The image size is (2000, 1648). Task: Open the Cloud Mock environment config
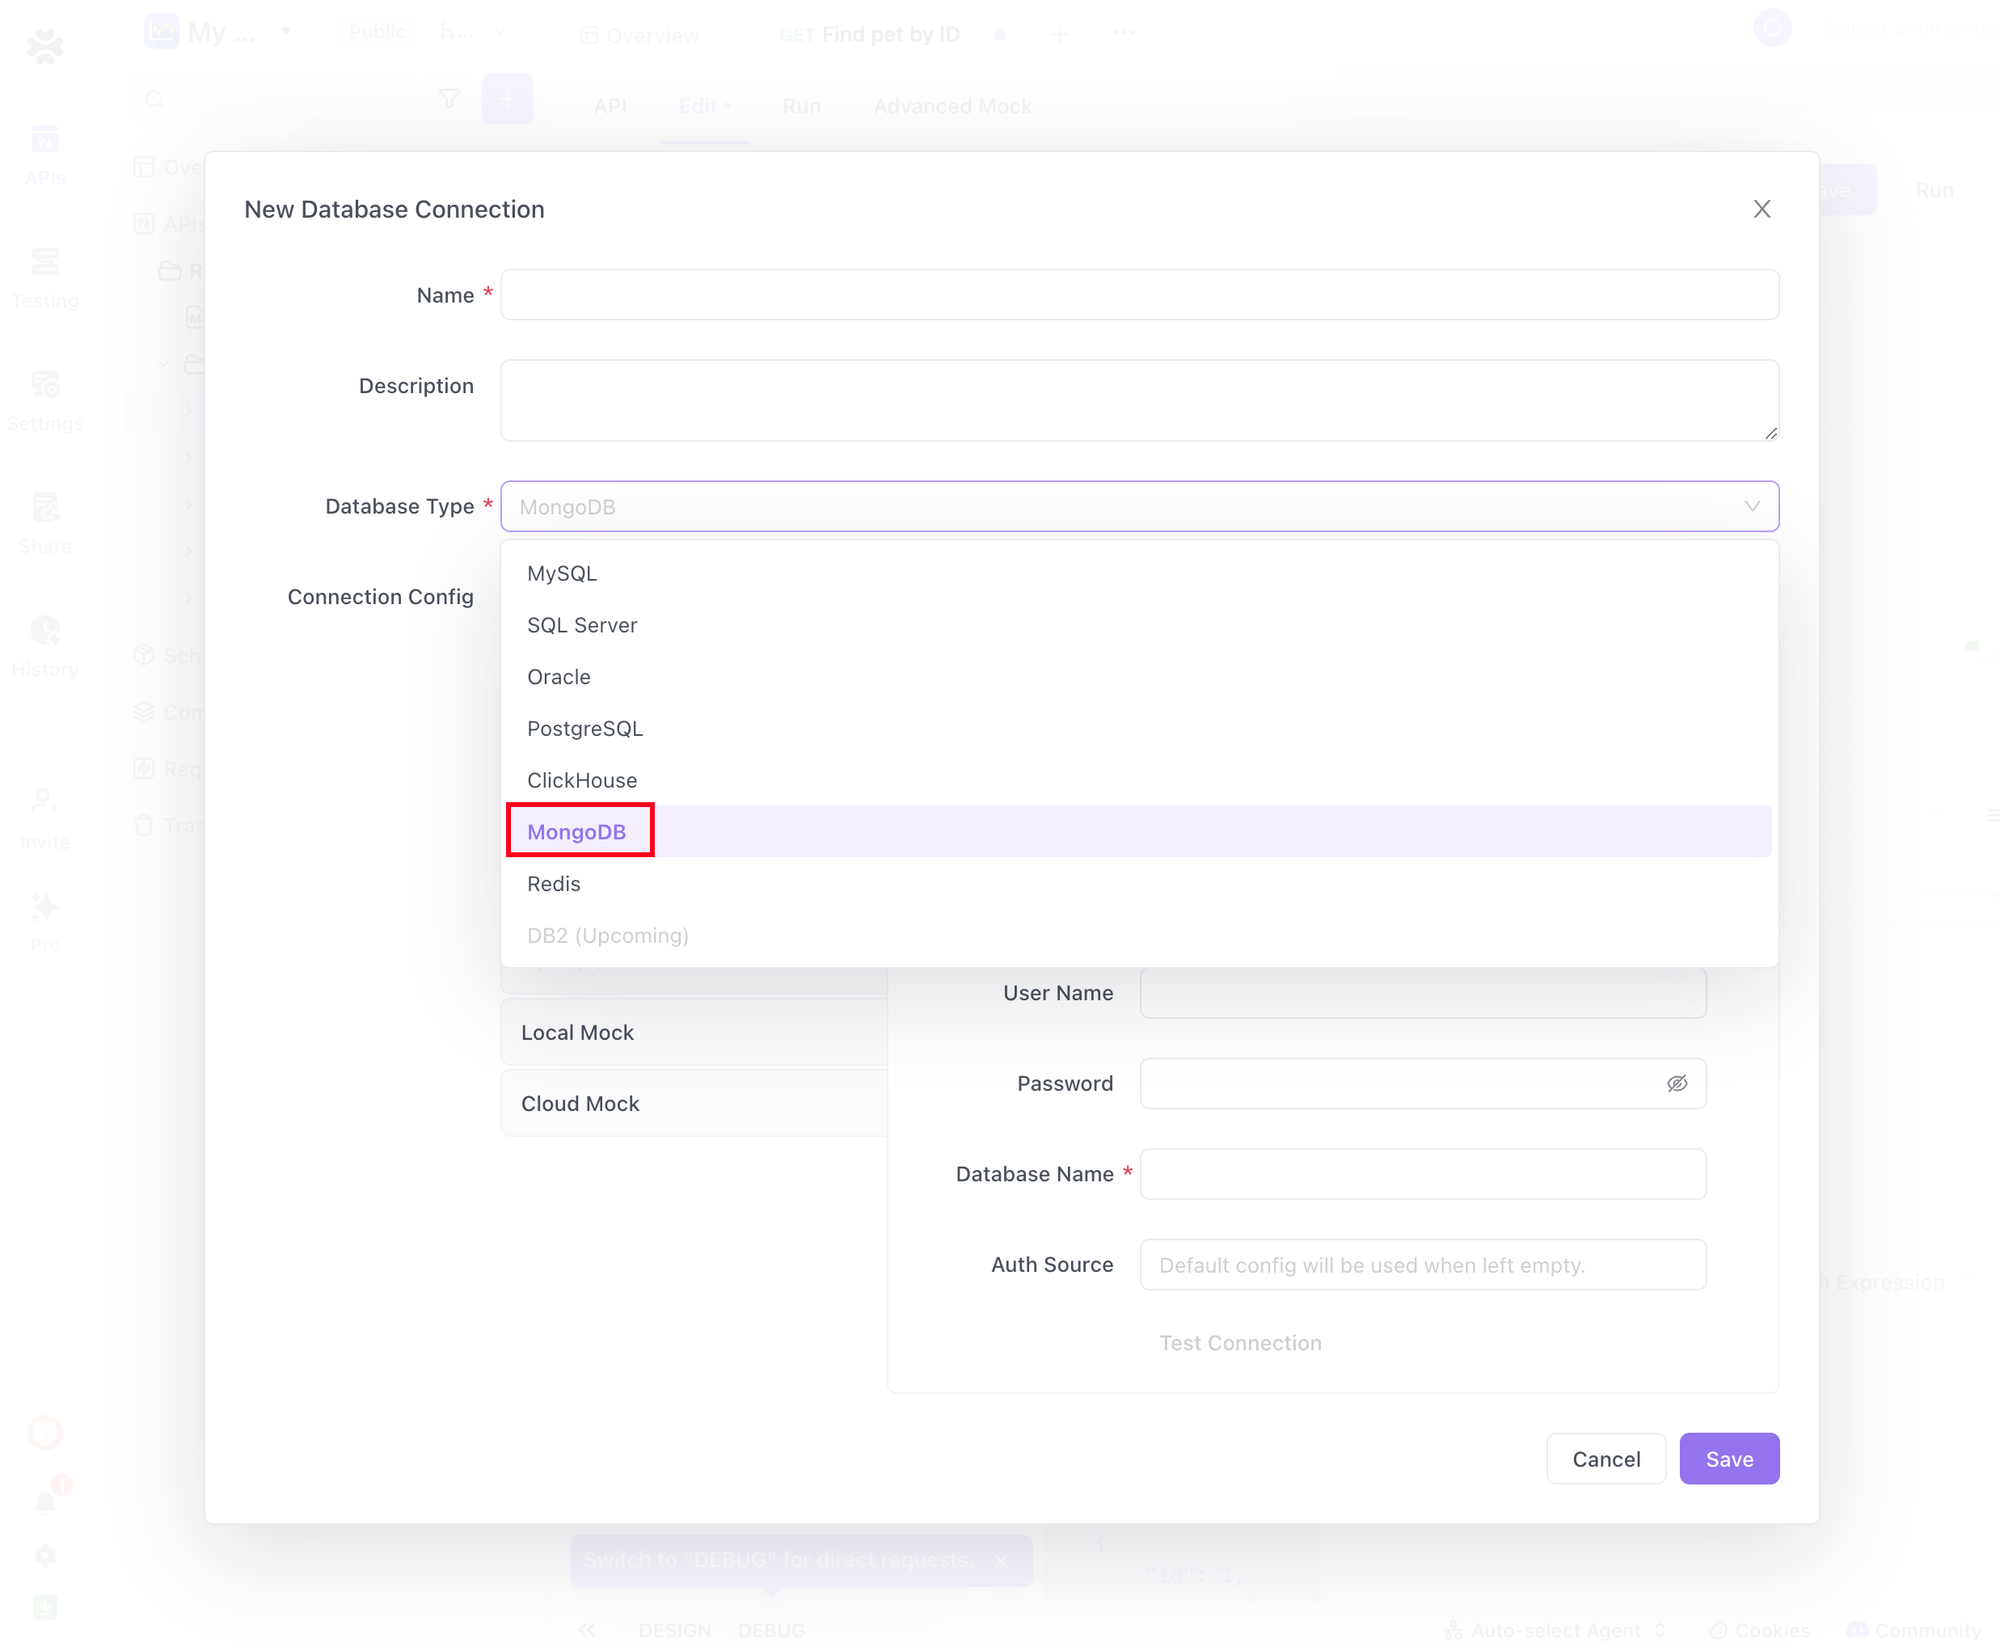point(694,1103)
